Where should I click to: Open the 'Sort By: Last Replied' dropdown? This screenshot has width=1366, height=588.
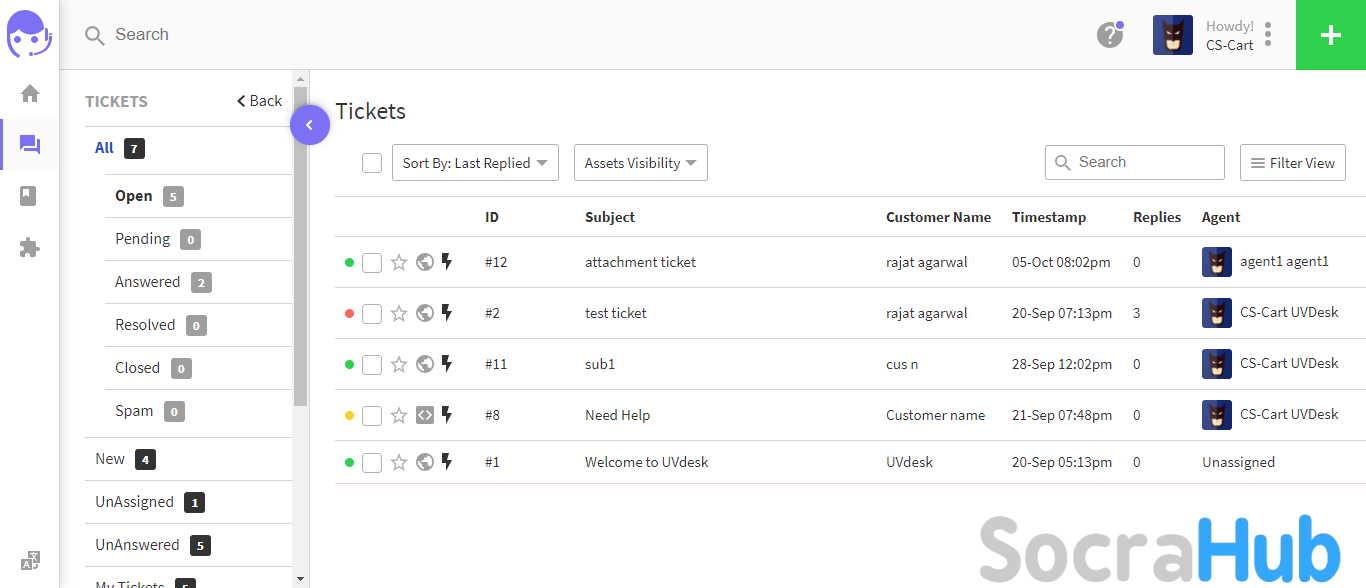[475, 163]
